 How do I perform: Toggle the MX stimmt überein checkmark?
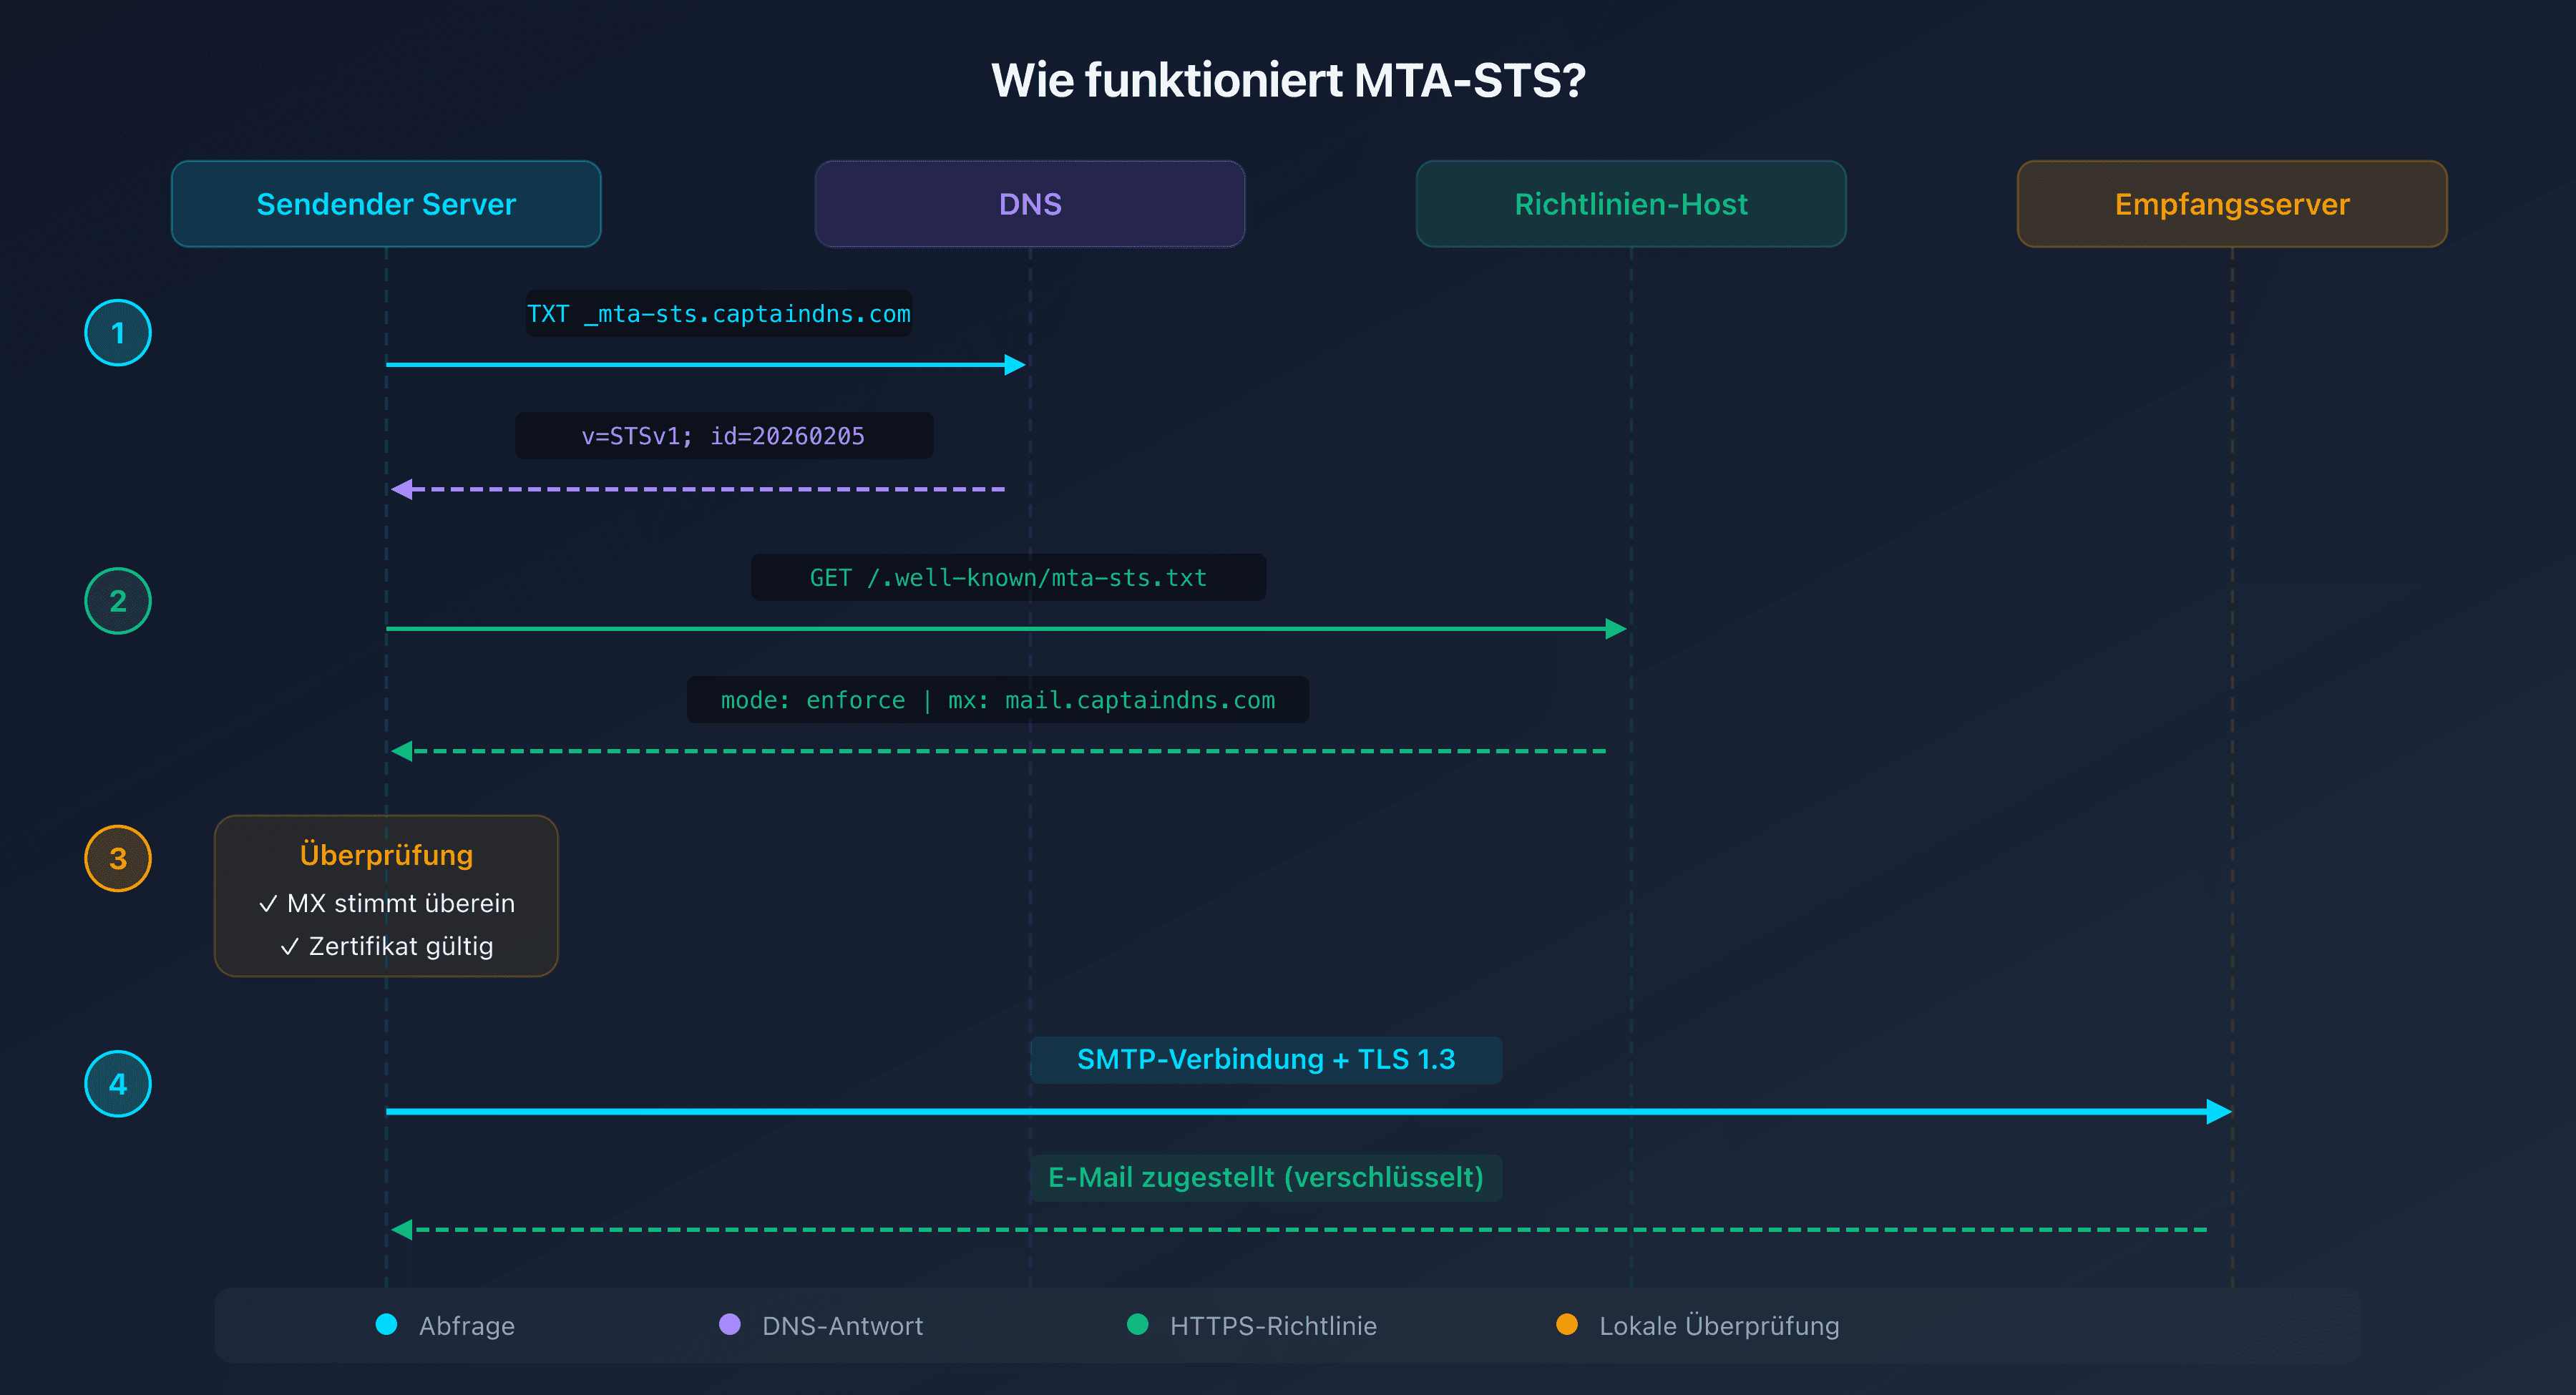268,903
